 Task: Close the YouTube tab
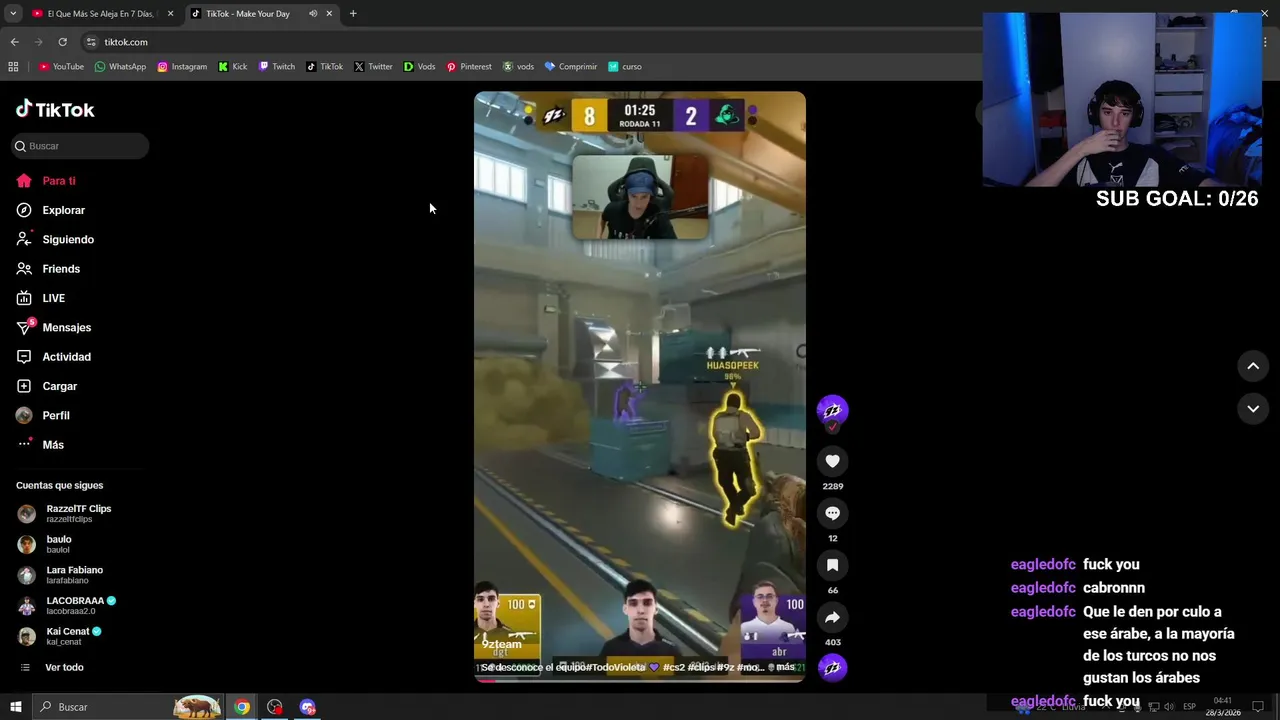pyautogui.click(x=171, y=14)
